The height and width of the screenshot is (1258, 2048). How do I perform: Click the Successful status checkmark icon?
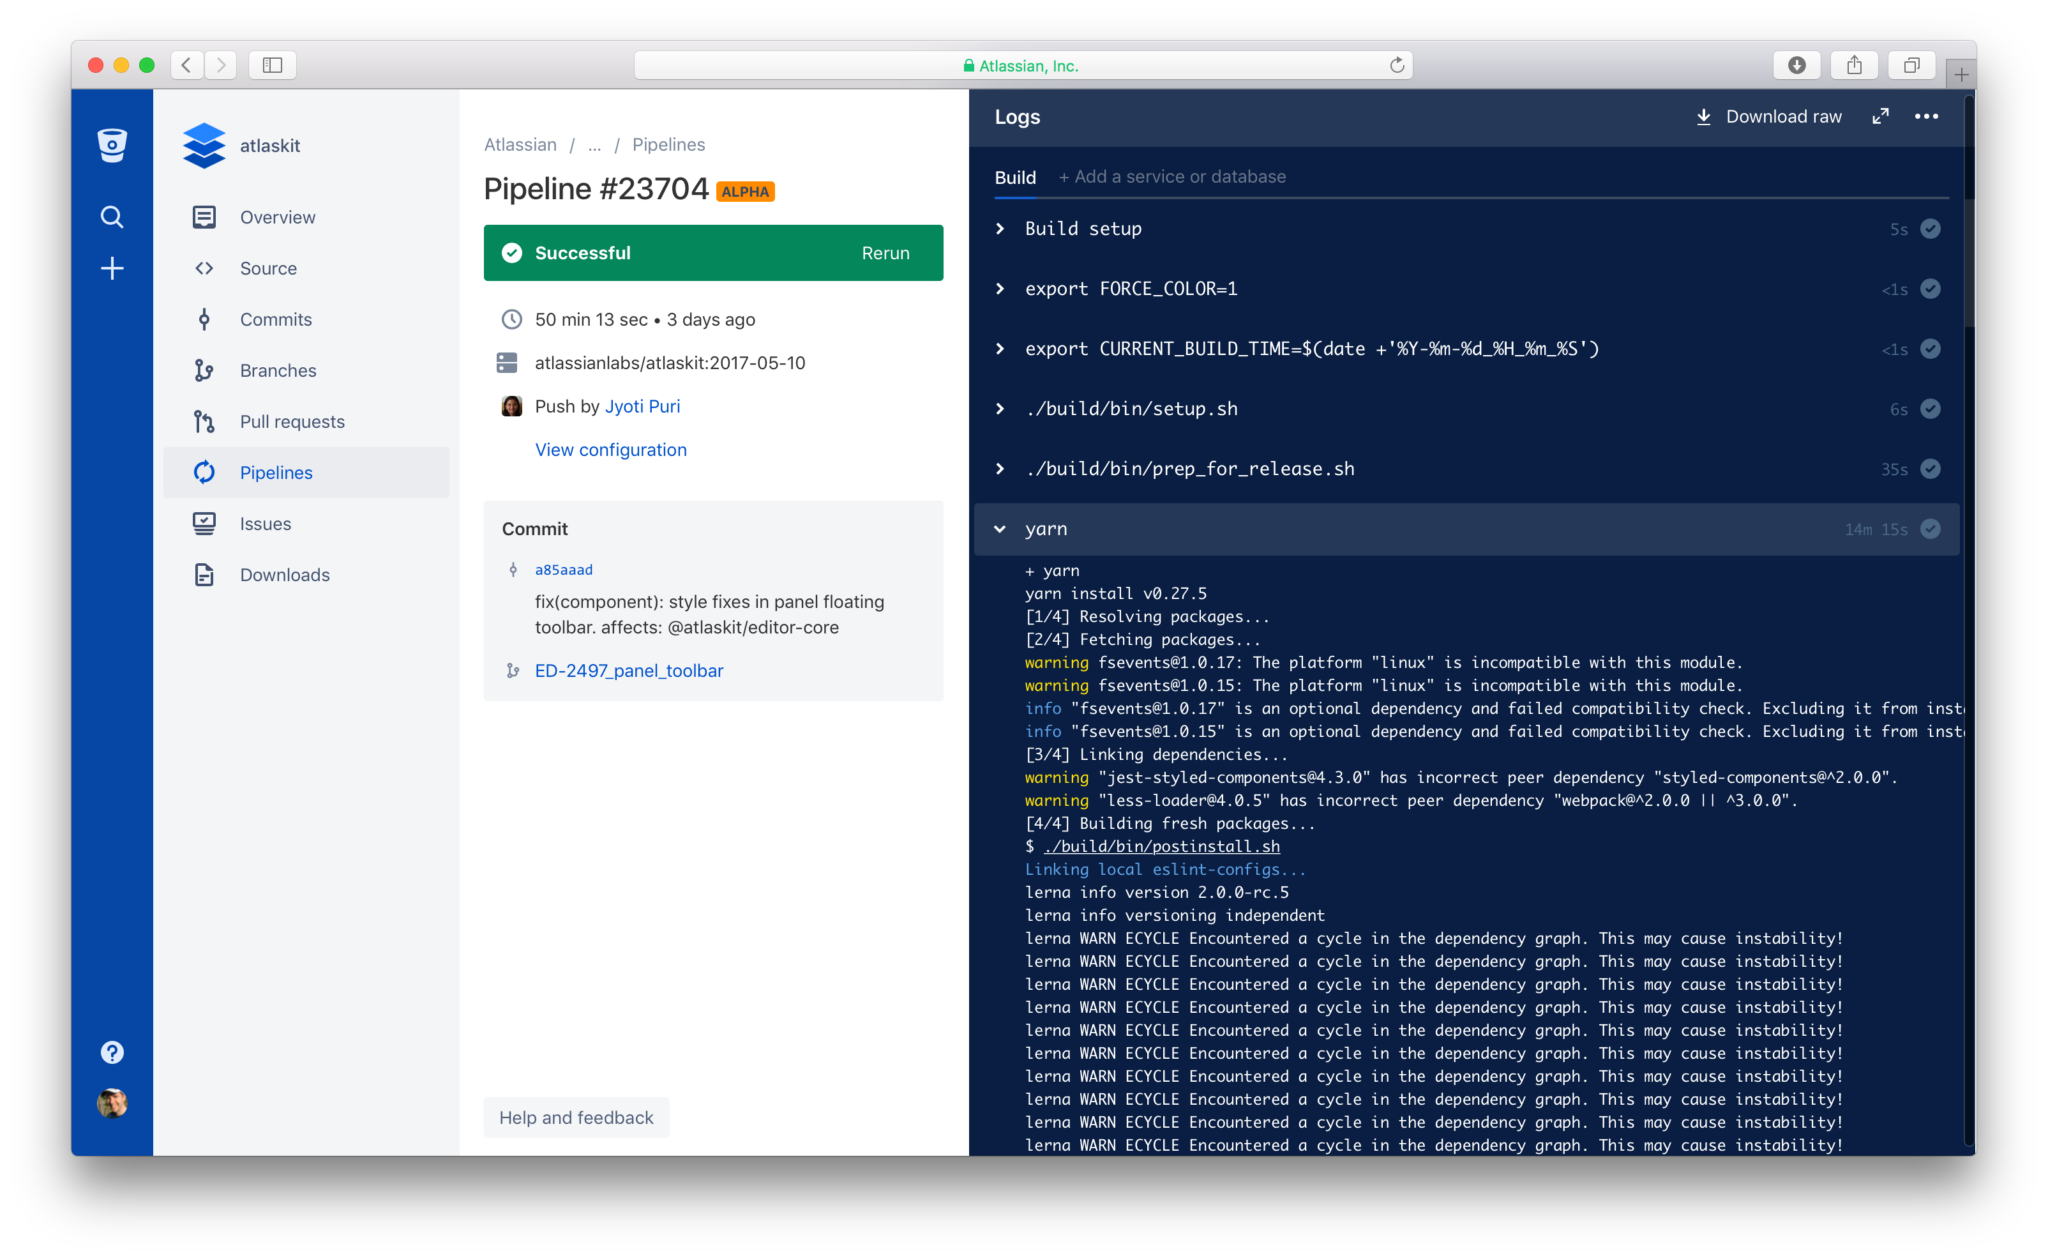tap(512, 253)
